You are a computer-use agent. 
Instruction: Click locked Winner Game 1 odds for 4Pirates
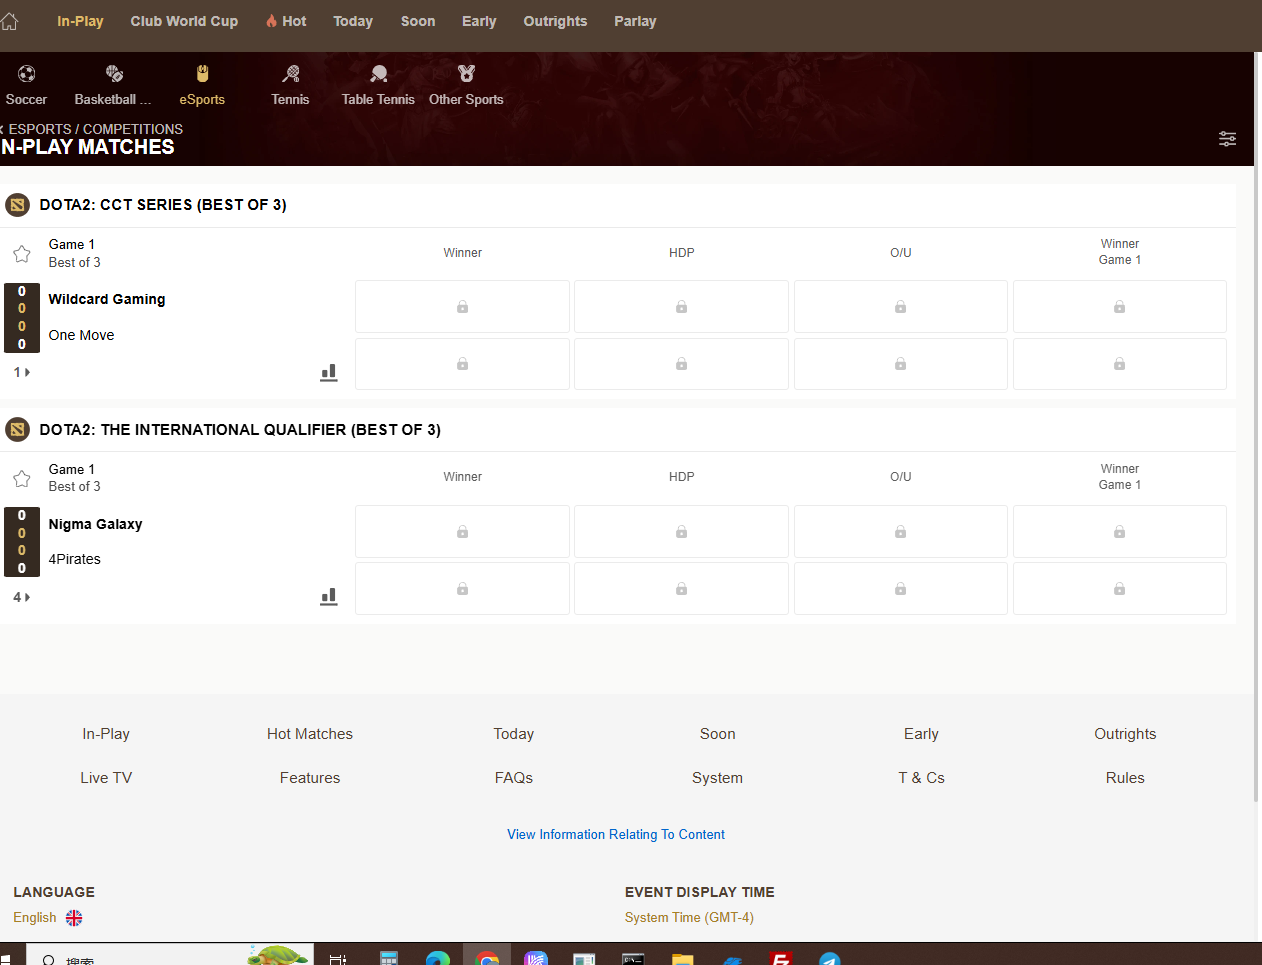[x=1119, y=588]
